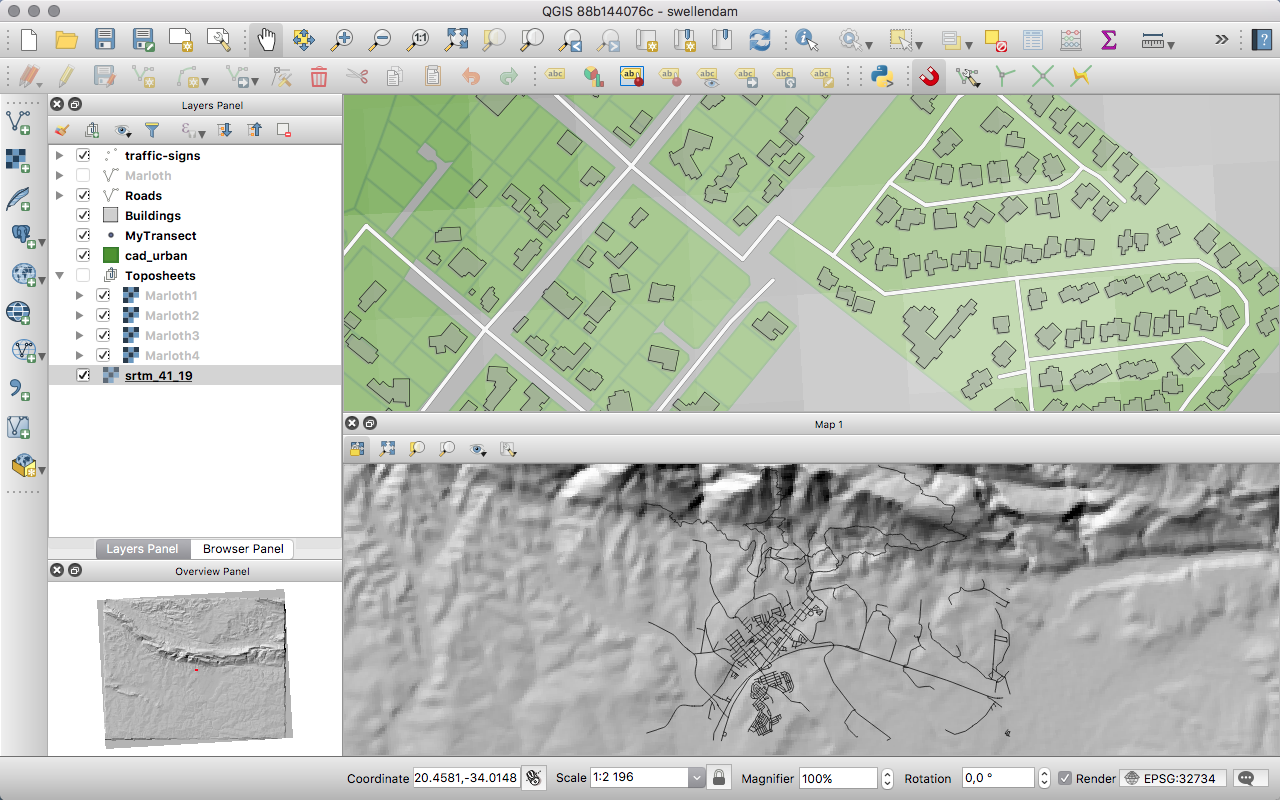Switch to the Layers Panel tab
This screenshot has height=800, width=1280.
142,549
